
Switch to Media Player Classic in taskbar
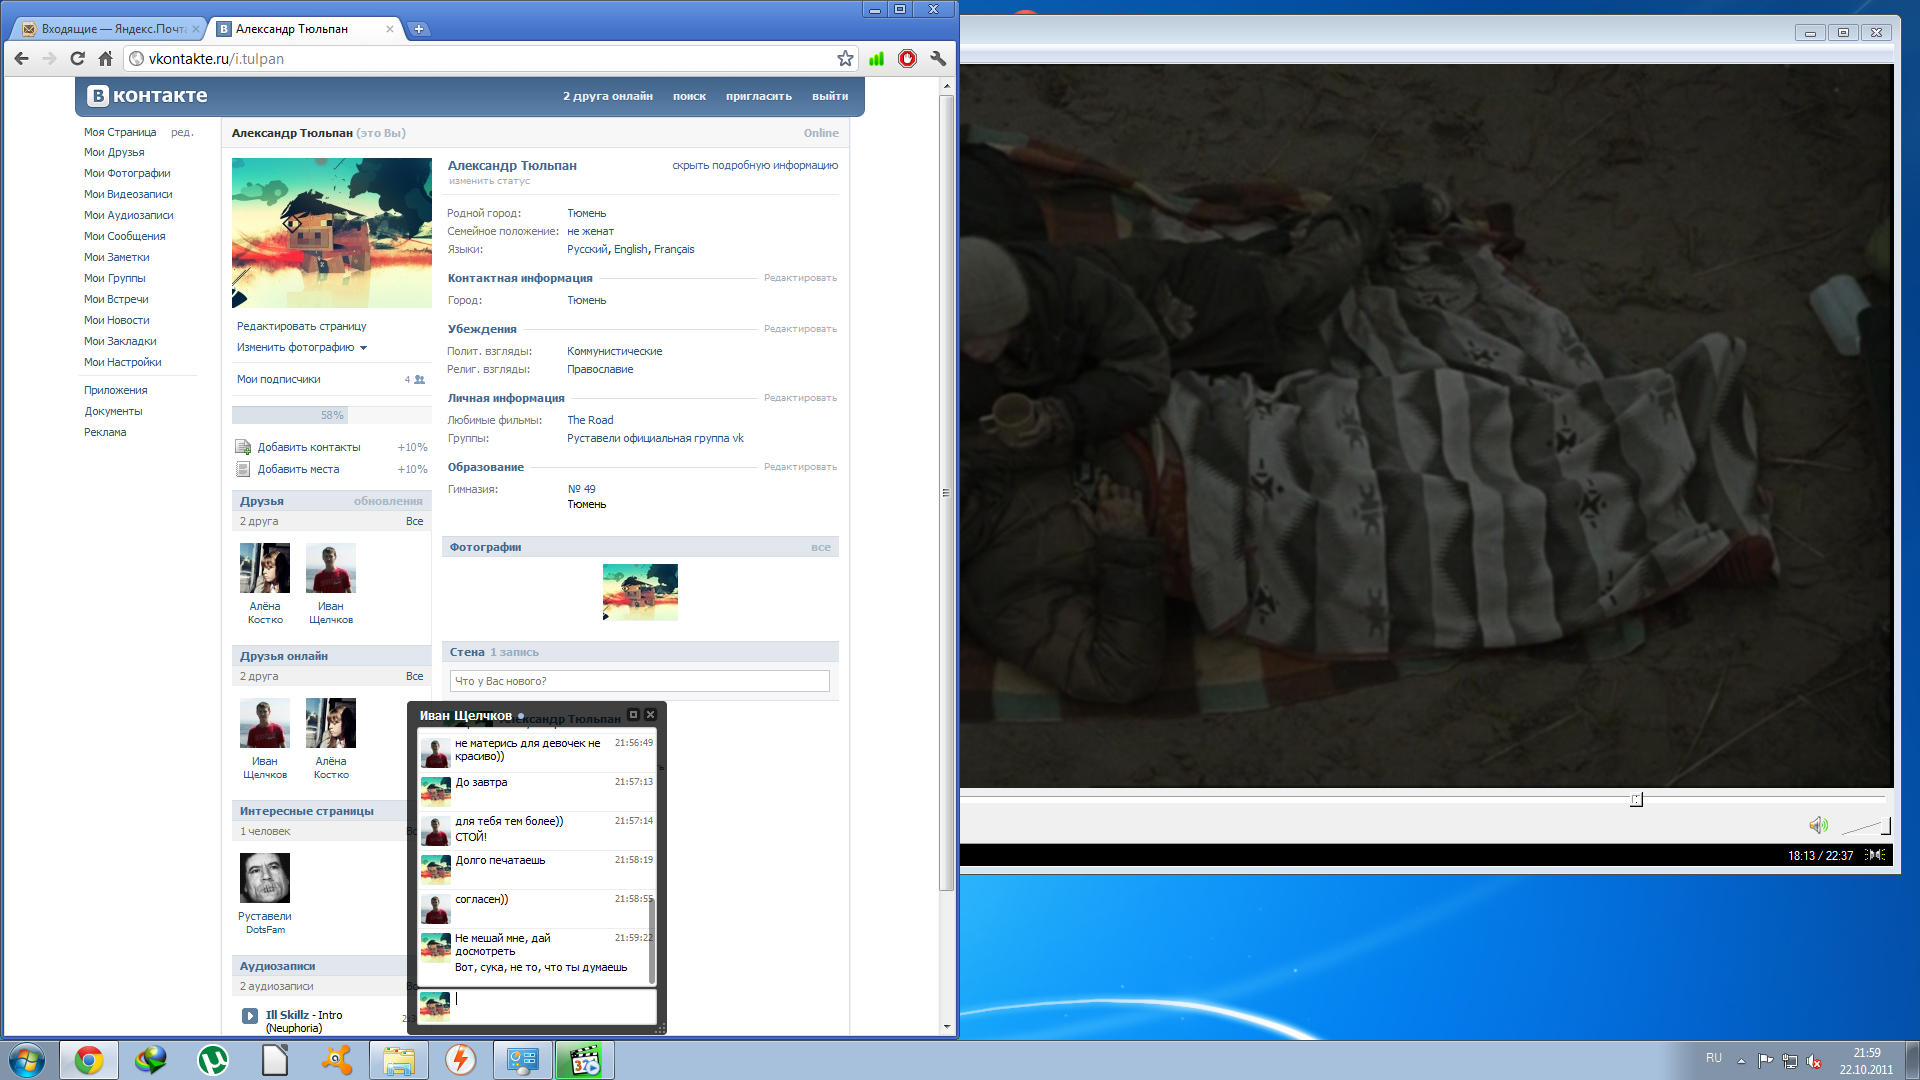585,1060
